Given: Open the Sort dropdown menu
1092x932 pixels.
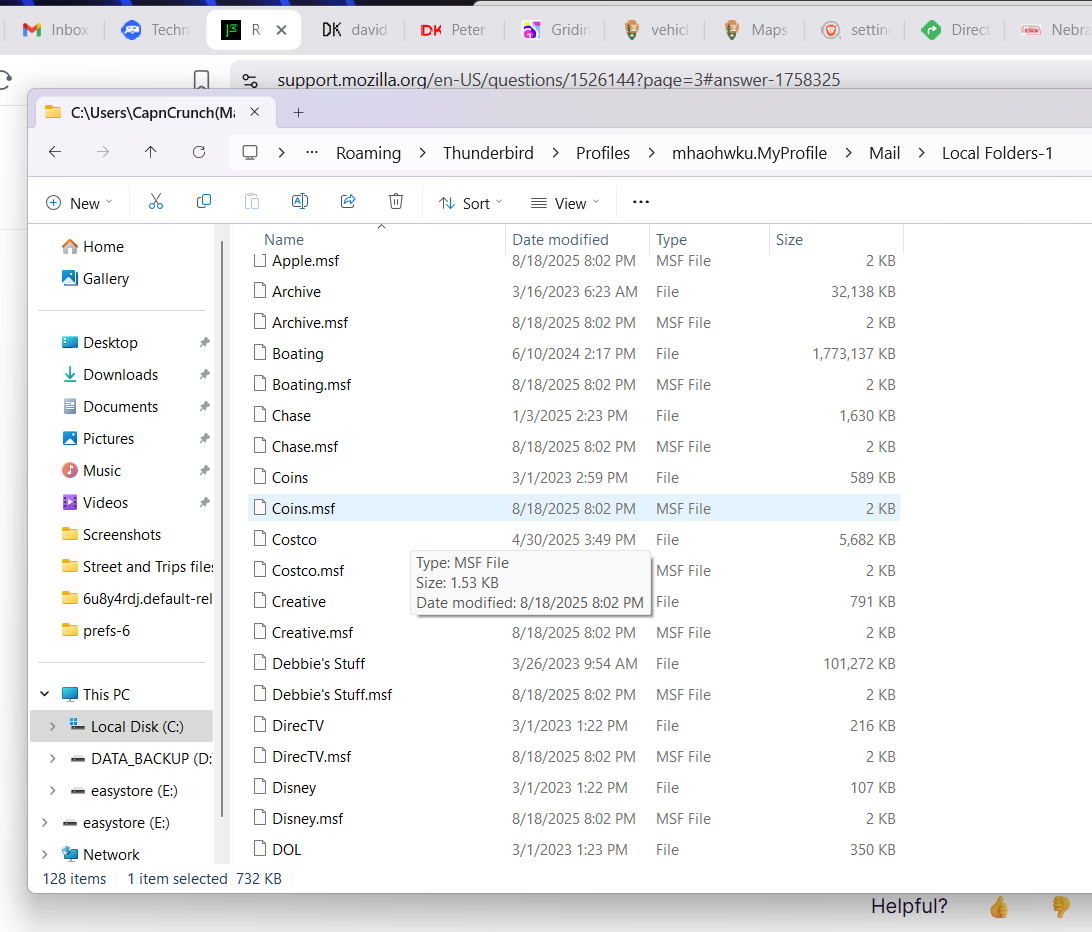Looking at the screenshot, I should pos(471,203).
